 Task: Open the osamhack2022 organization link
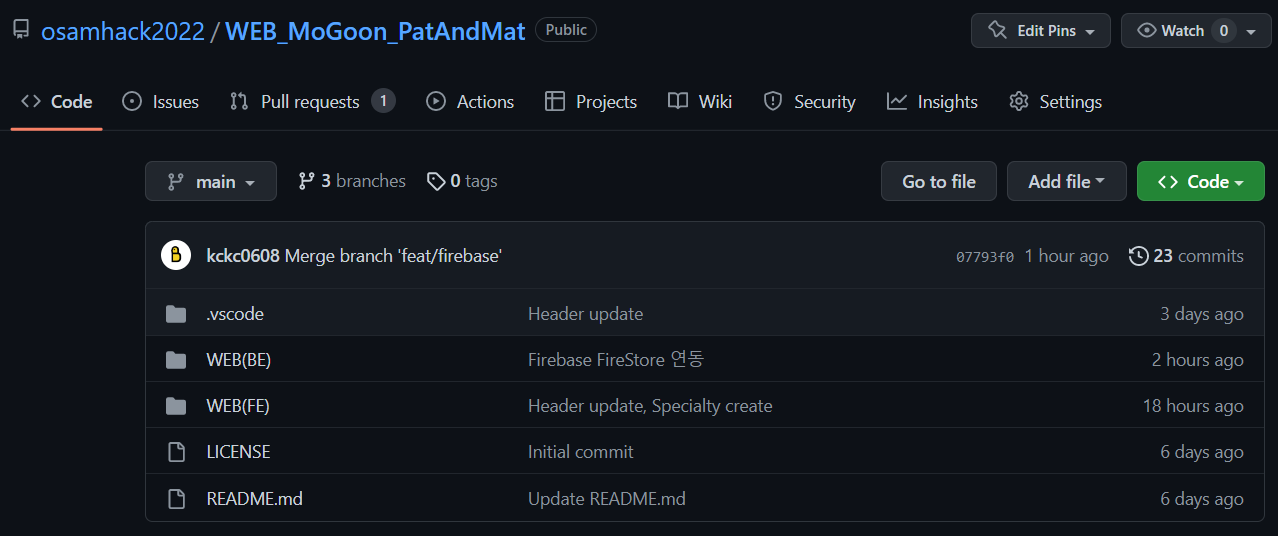point(122,31)
